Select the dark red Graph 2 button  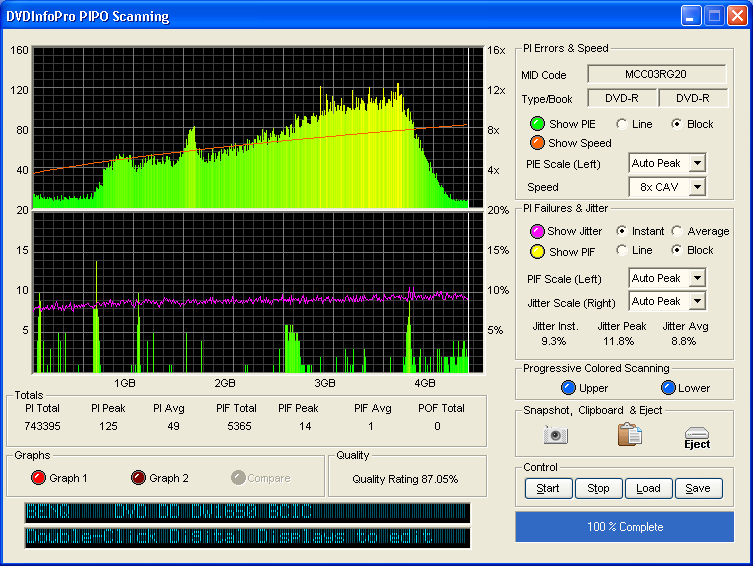[x=139, y=478]
